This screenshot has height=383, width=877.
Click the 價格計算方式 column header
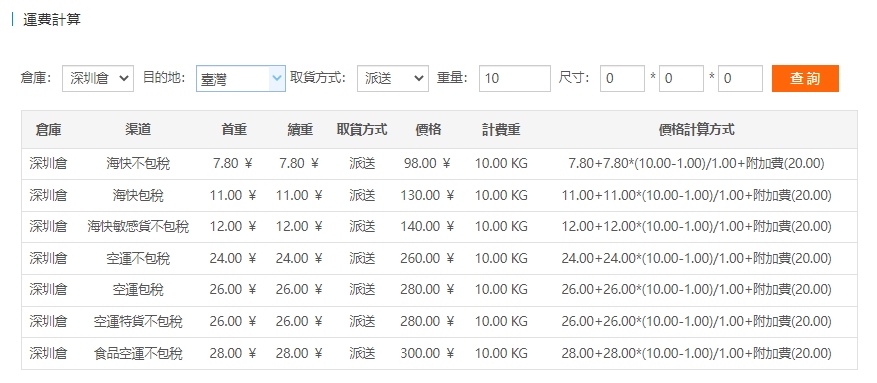click(696, 130)
